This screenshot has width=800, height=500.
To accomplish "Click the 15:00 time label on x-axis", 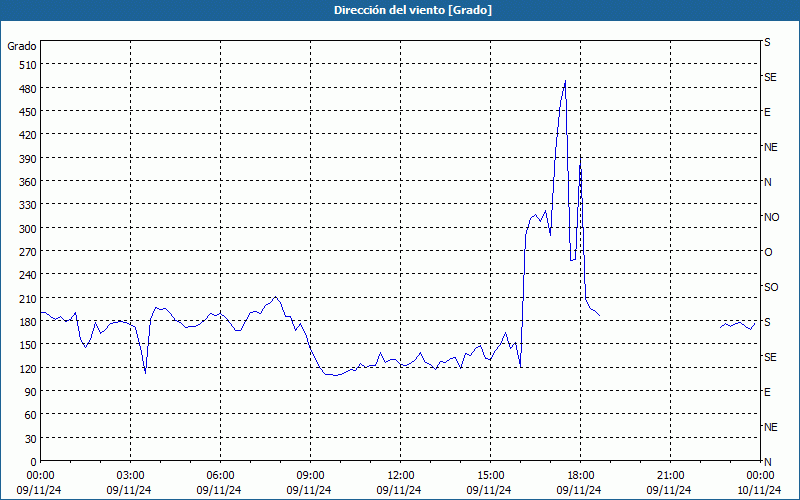I will (x=490, y=476).
